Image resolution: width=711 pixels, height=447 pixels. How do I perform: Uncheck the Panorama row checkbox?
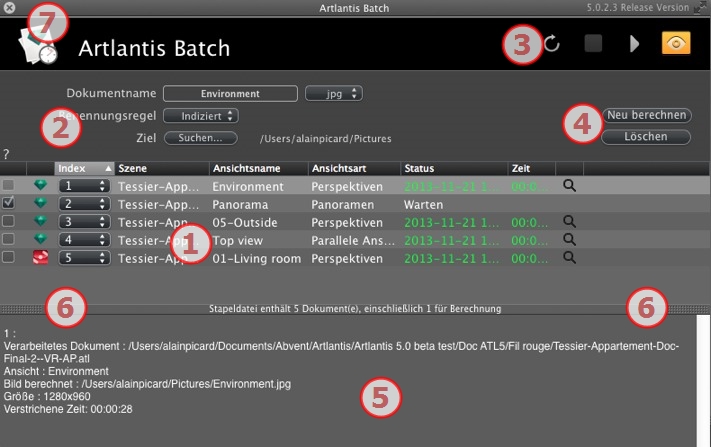(x=8, y=203)
